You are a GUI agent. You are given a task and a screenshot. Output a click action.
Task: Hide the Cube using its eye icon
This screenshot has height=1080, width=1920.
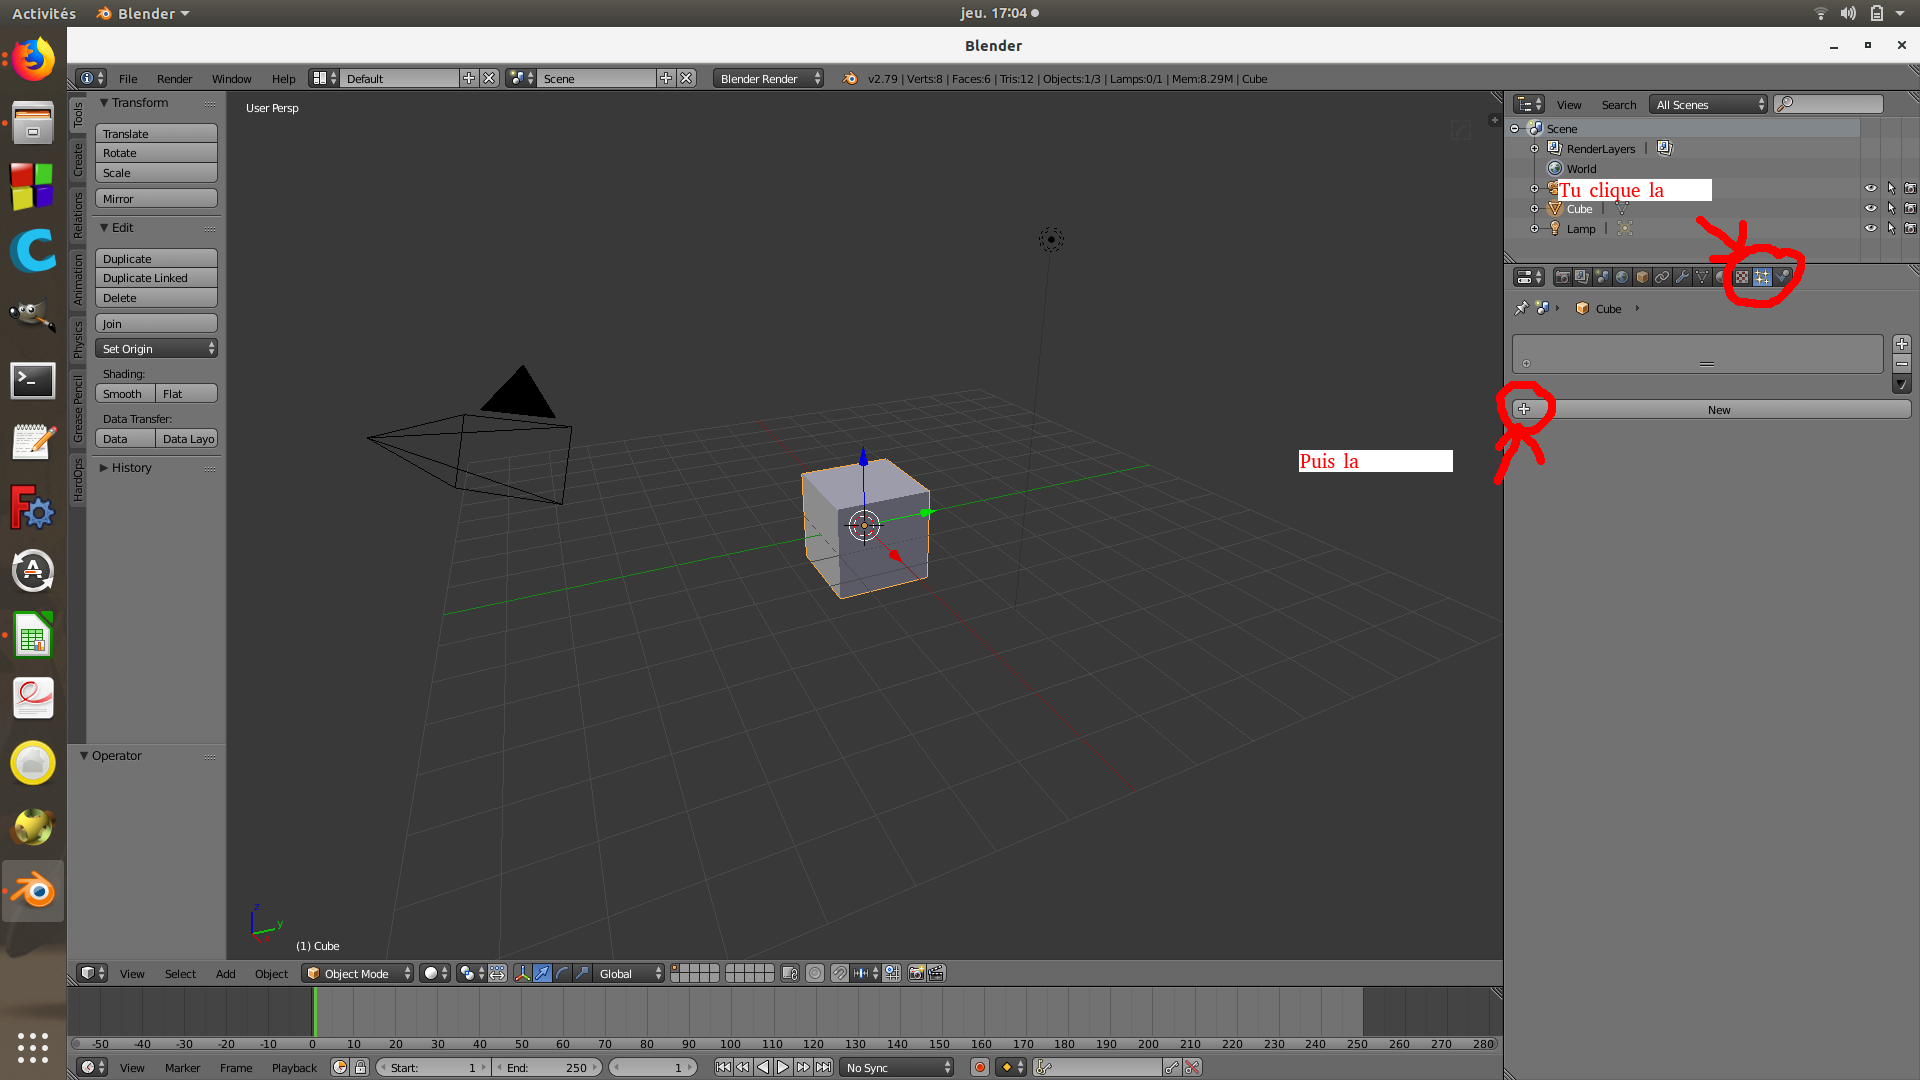click(1870, 209)
